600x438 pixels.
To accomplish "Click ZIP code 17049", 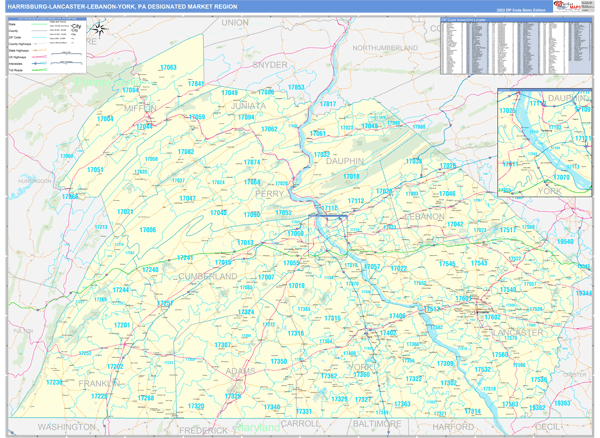I will (x=230, y=93).
